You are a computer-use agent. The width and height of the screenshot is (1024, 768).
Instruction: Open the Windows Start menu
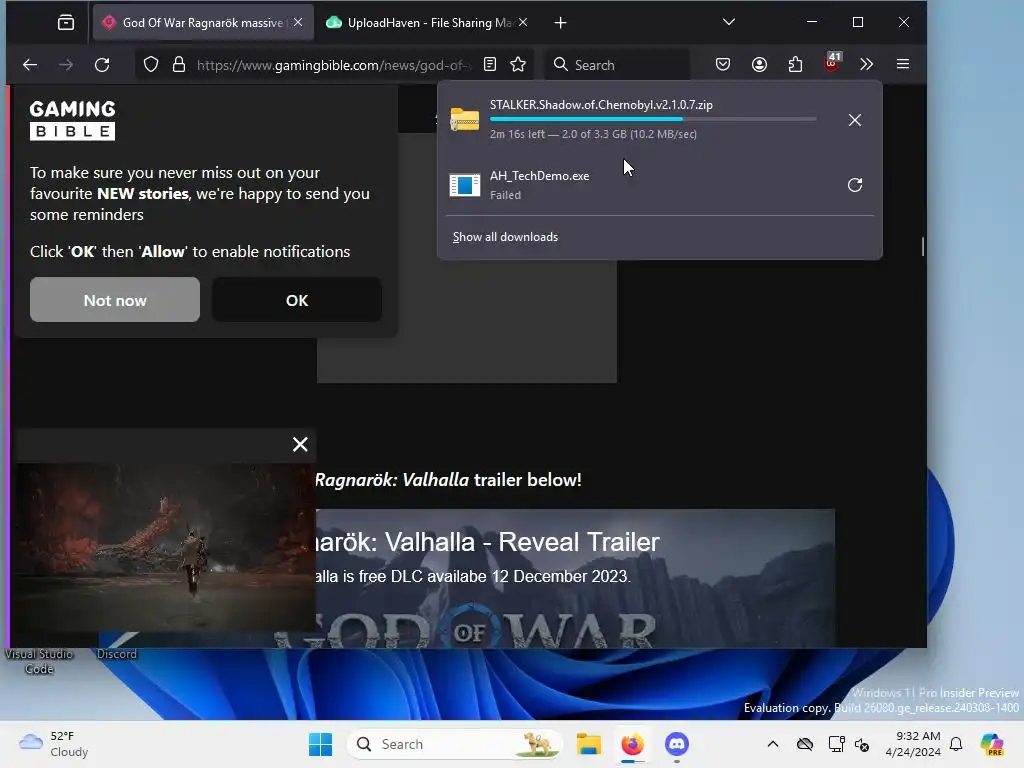(320, 744)
